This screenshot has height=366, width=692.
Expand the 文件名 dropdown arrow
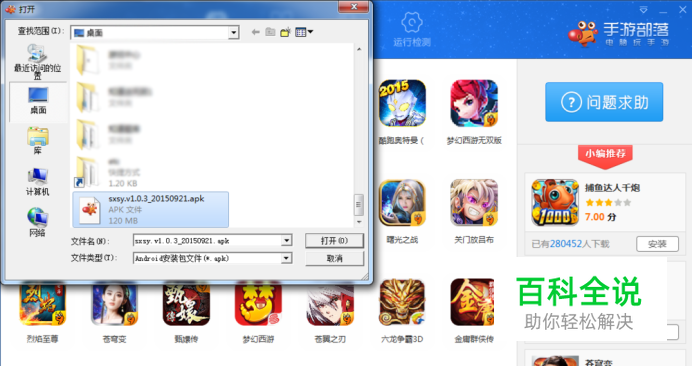pos(286,241)
